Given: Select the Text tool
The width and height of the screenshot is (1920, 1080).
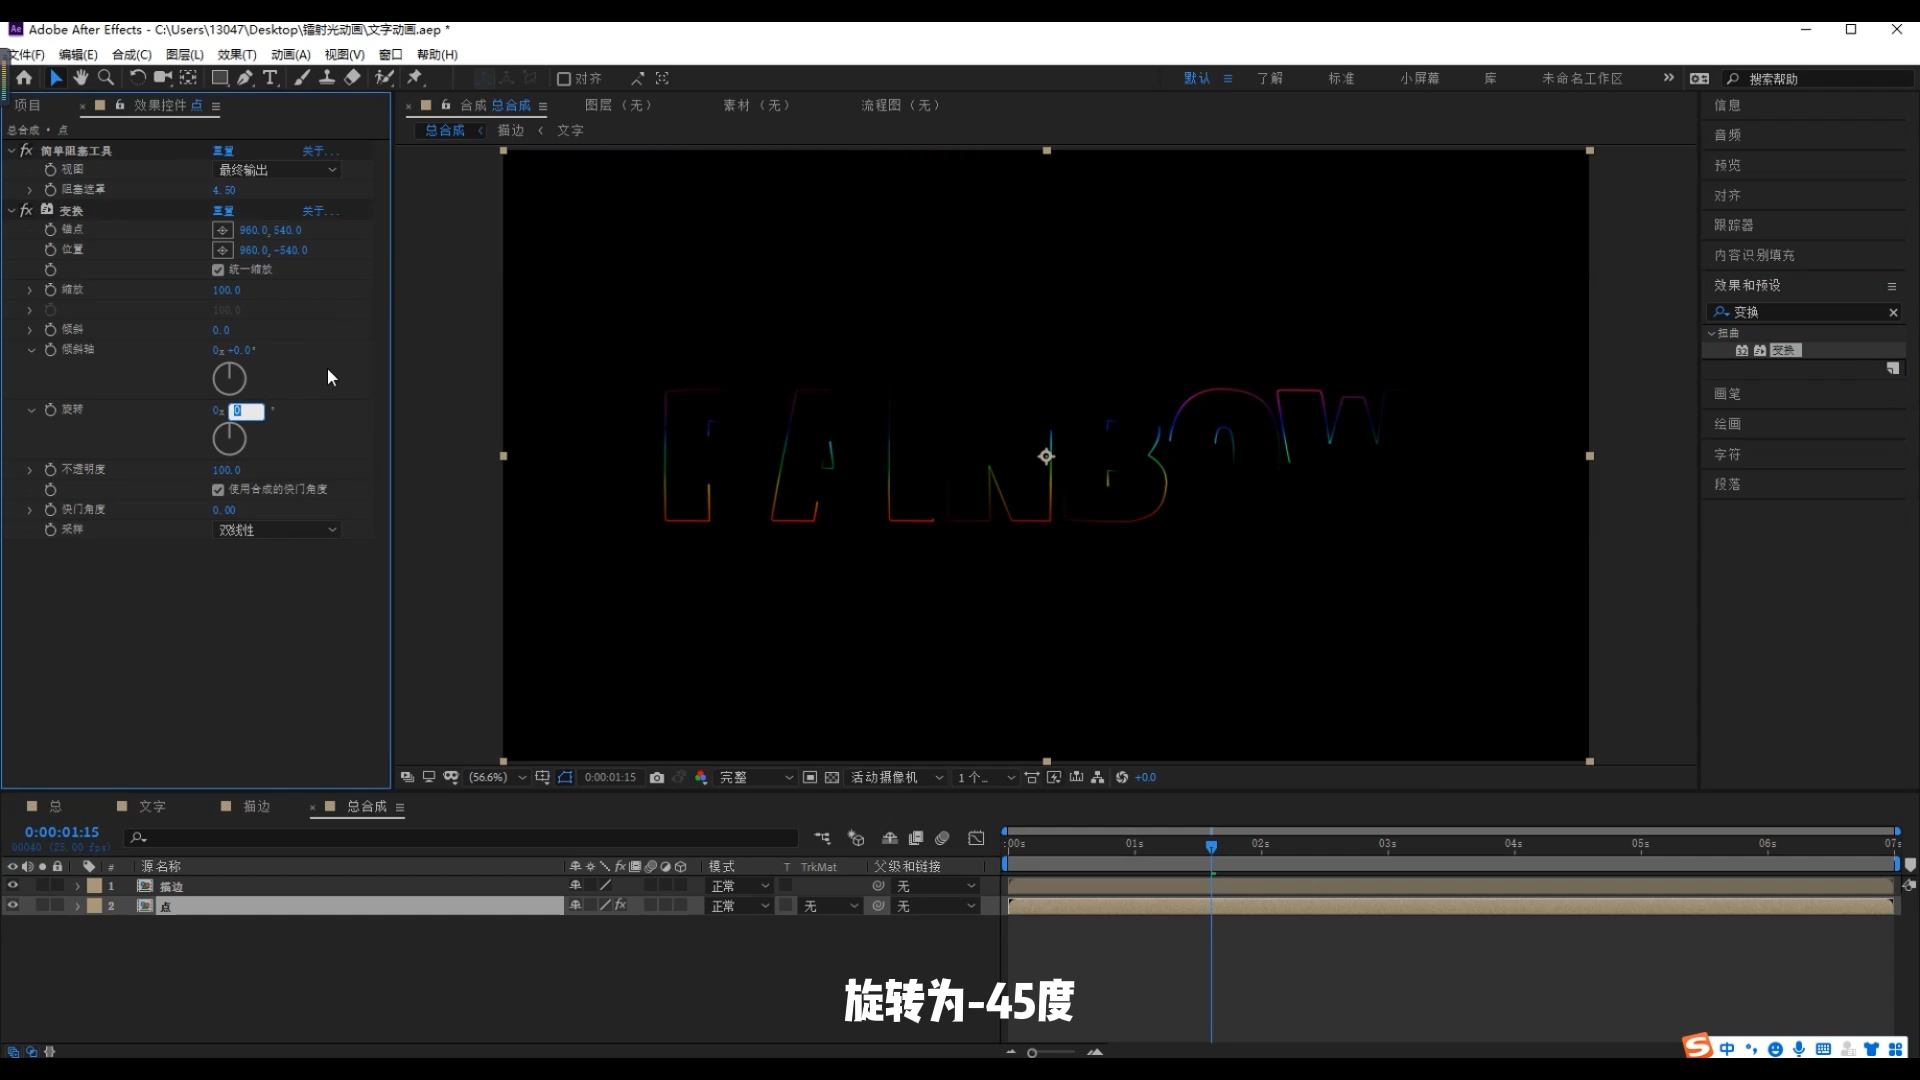Looking at the screenshot, I should [270, 78].
